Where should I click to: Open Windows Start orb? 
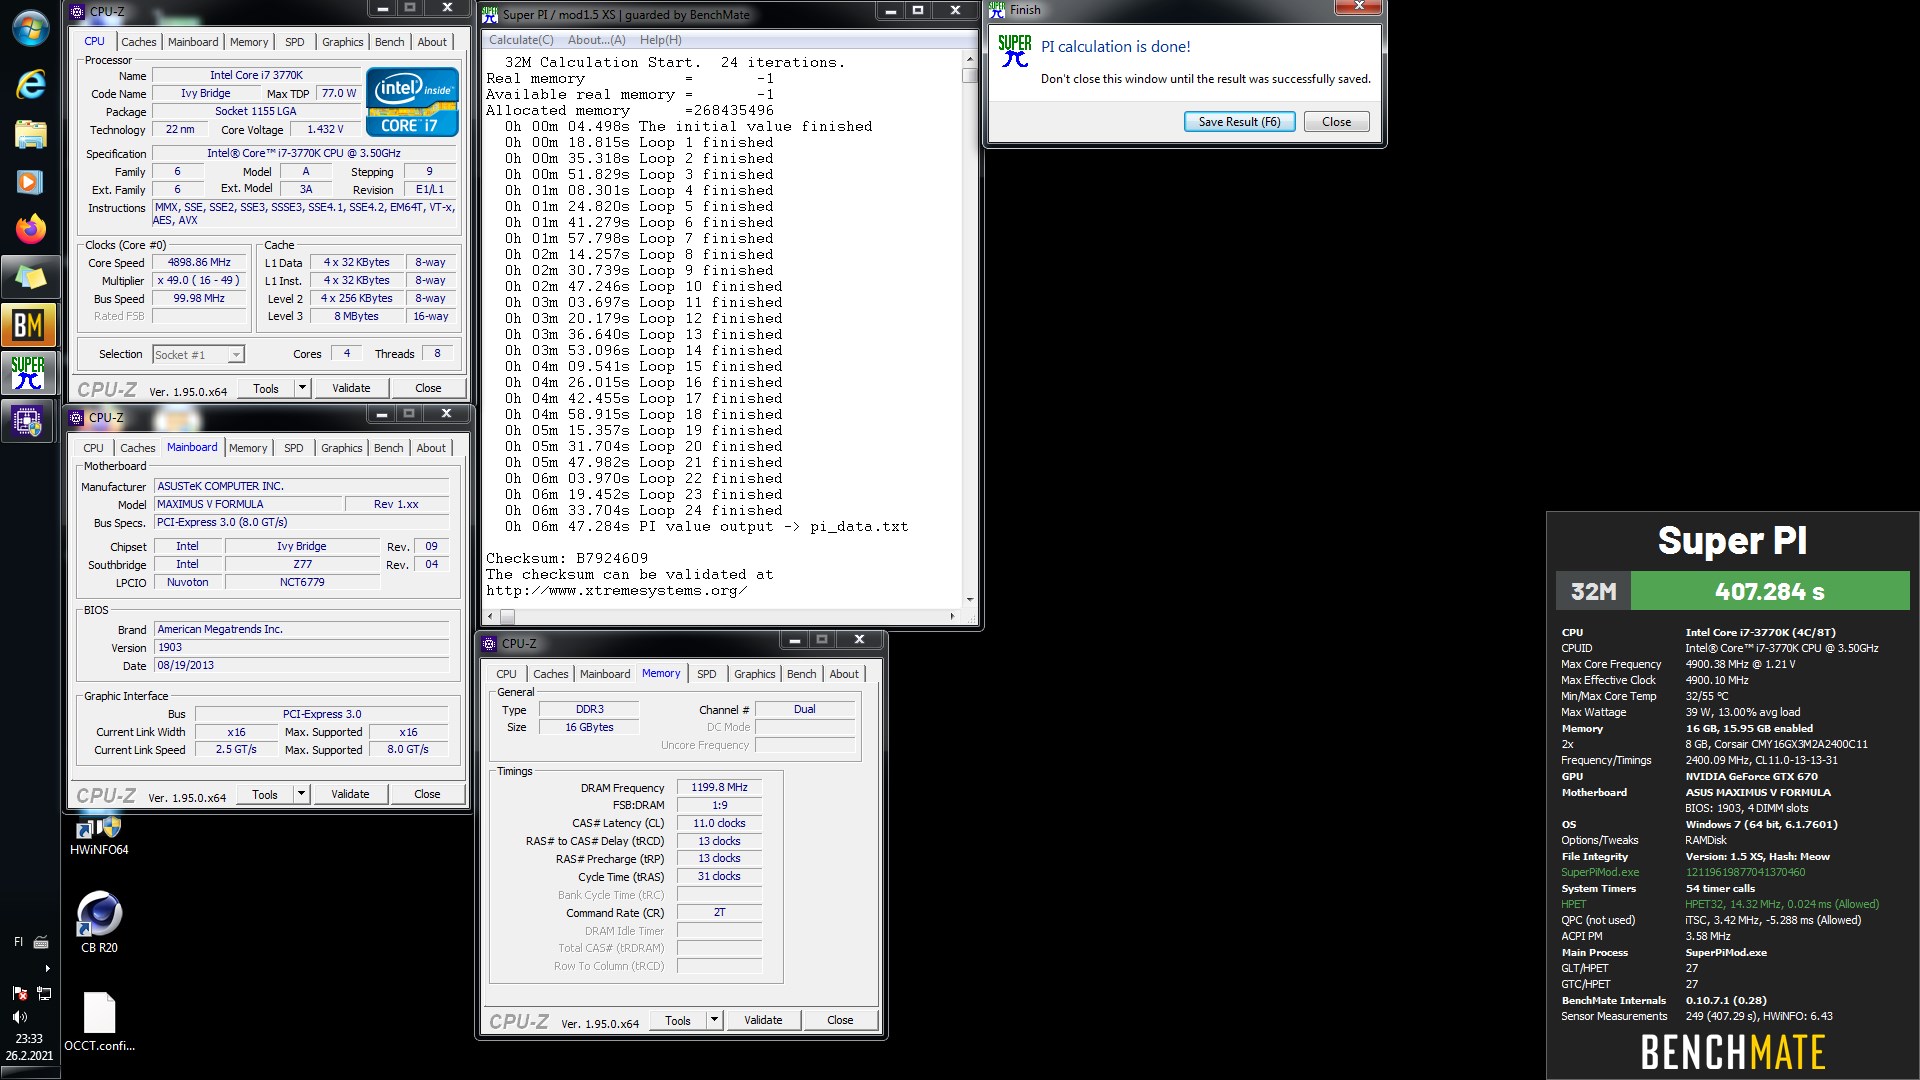(x=30, y=28)
